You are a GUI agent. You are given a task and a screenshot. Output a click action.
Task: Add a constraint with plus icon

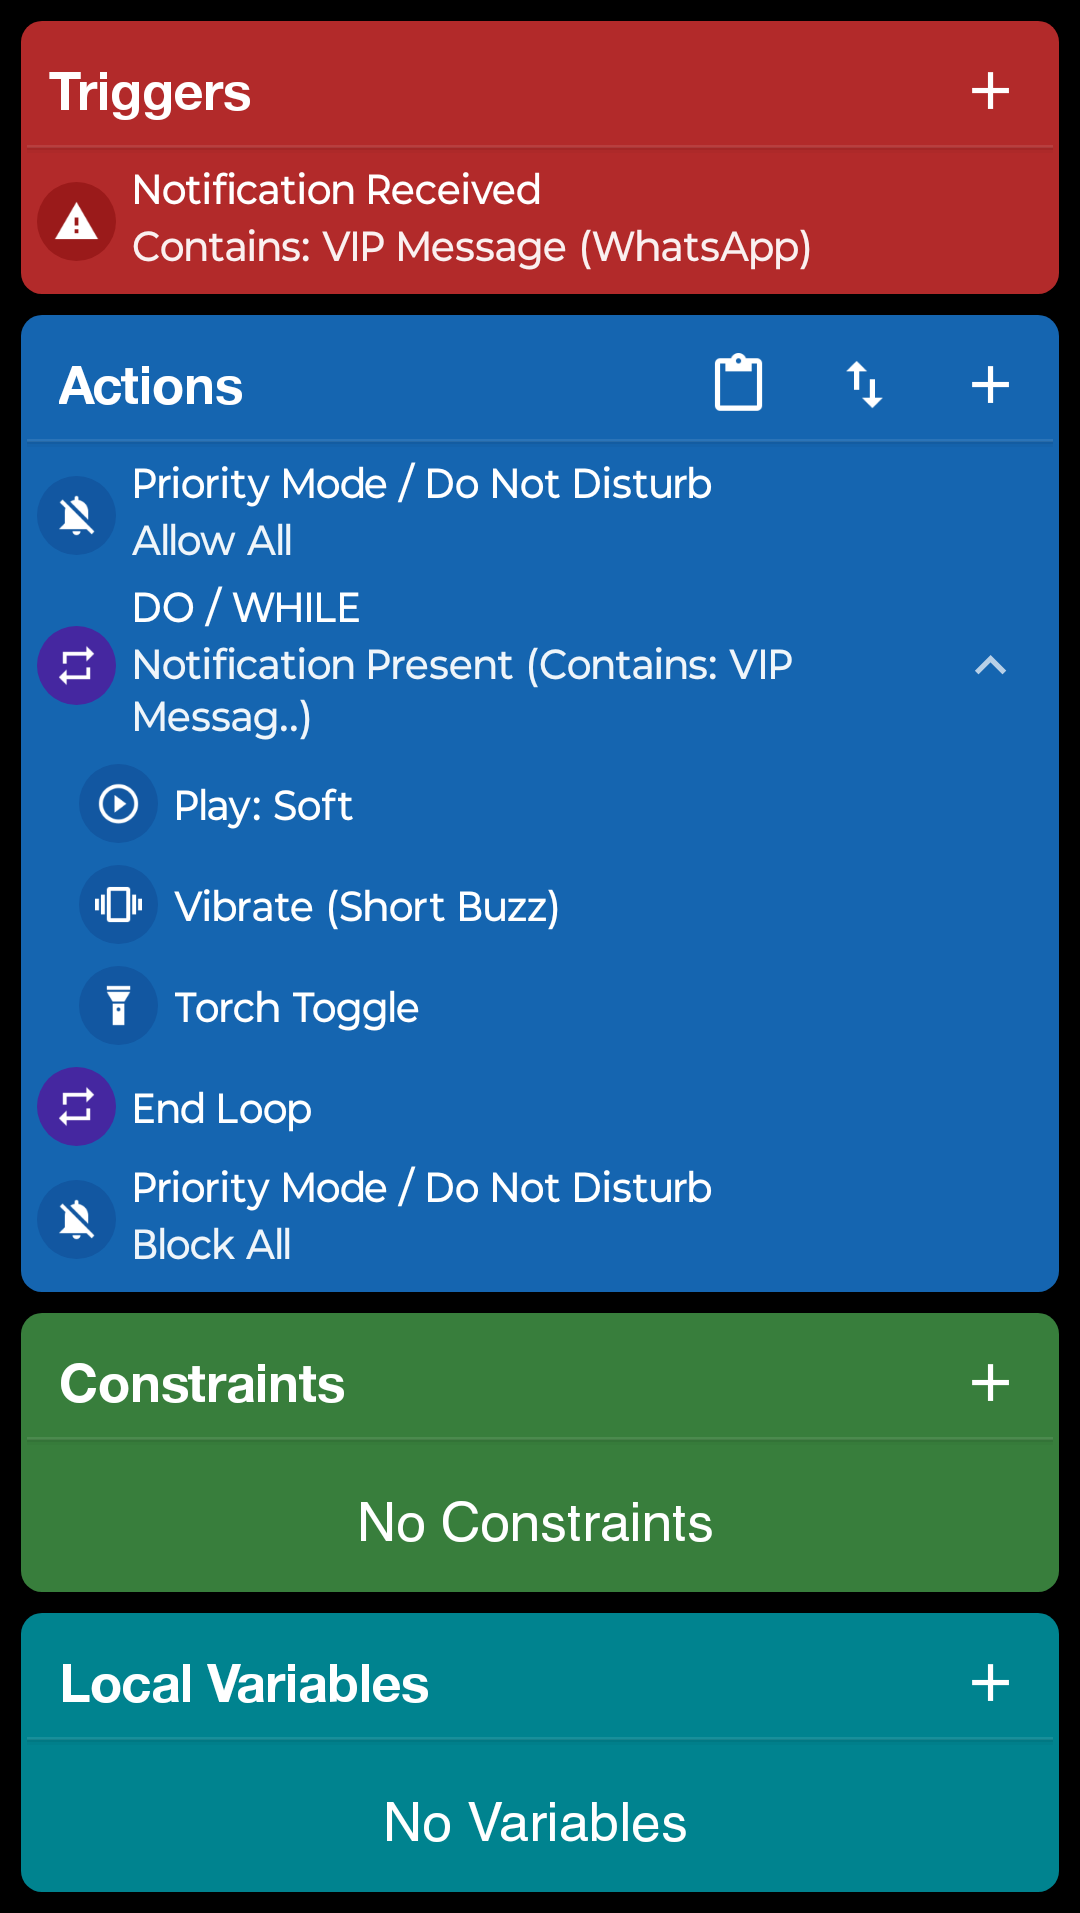(990, 1383)
